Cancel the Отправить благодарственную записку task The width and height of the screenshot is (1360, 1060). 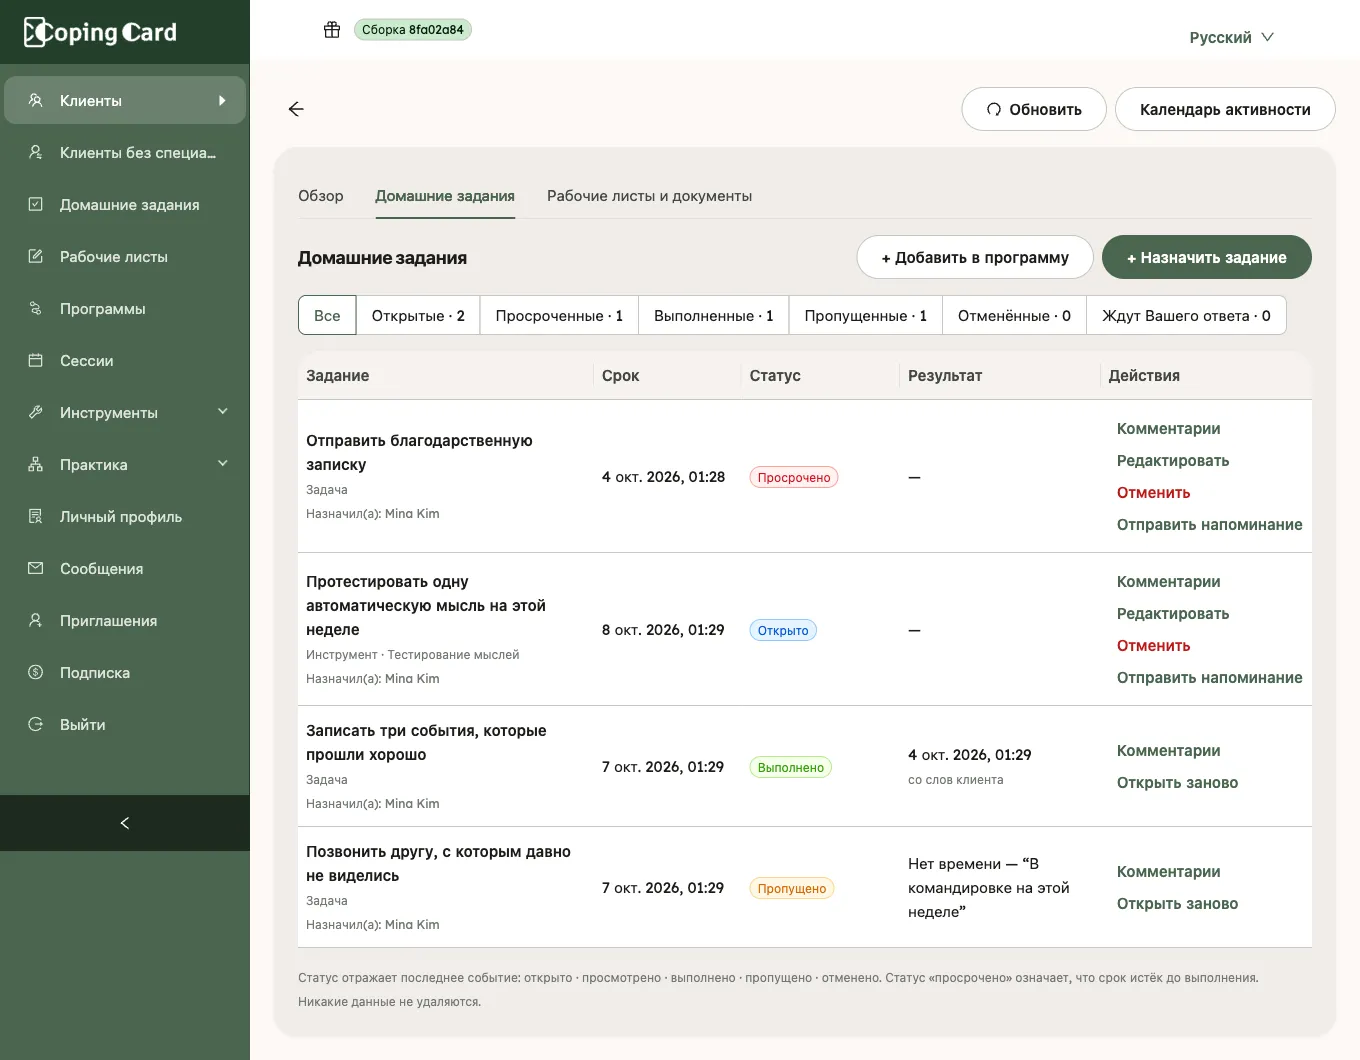1153,492
